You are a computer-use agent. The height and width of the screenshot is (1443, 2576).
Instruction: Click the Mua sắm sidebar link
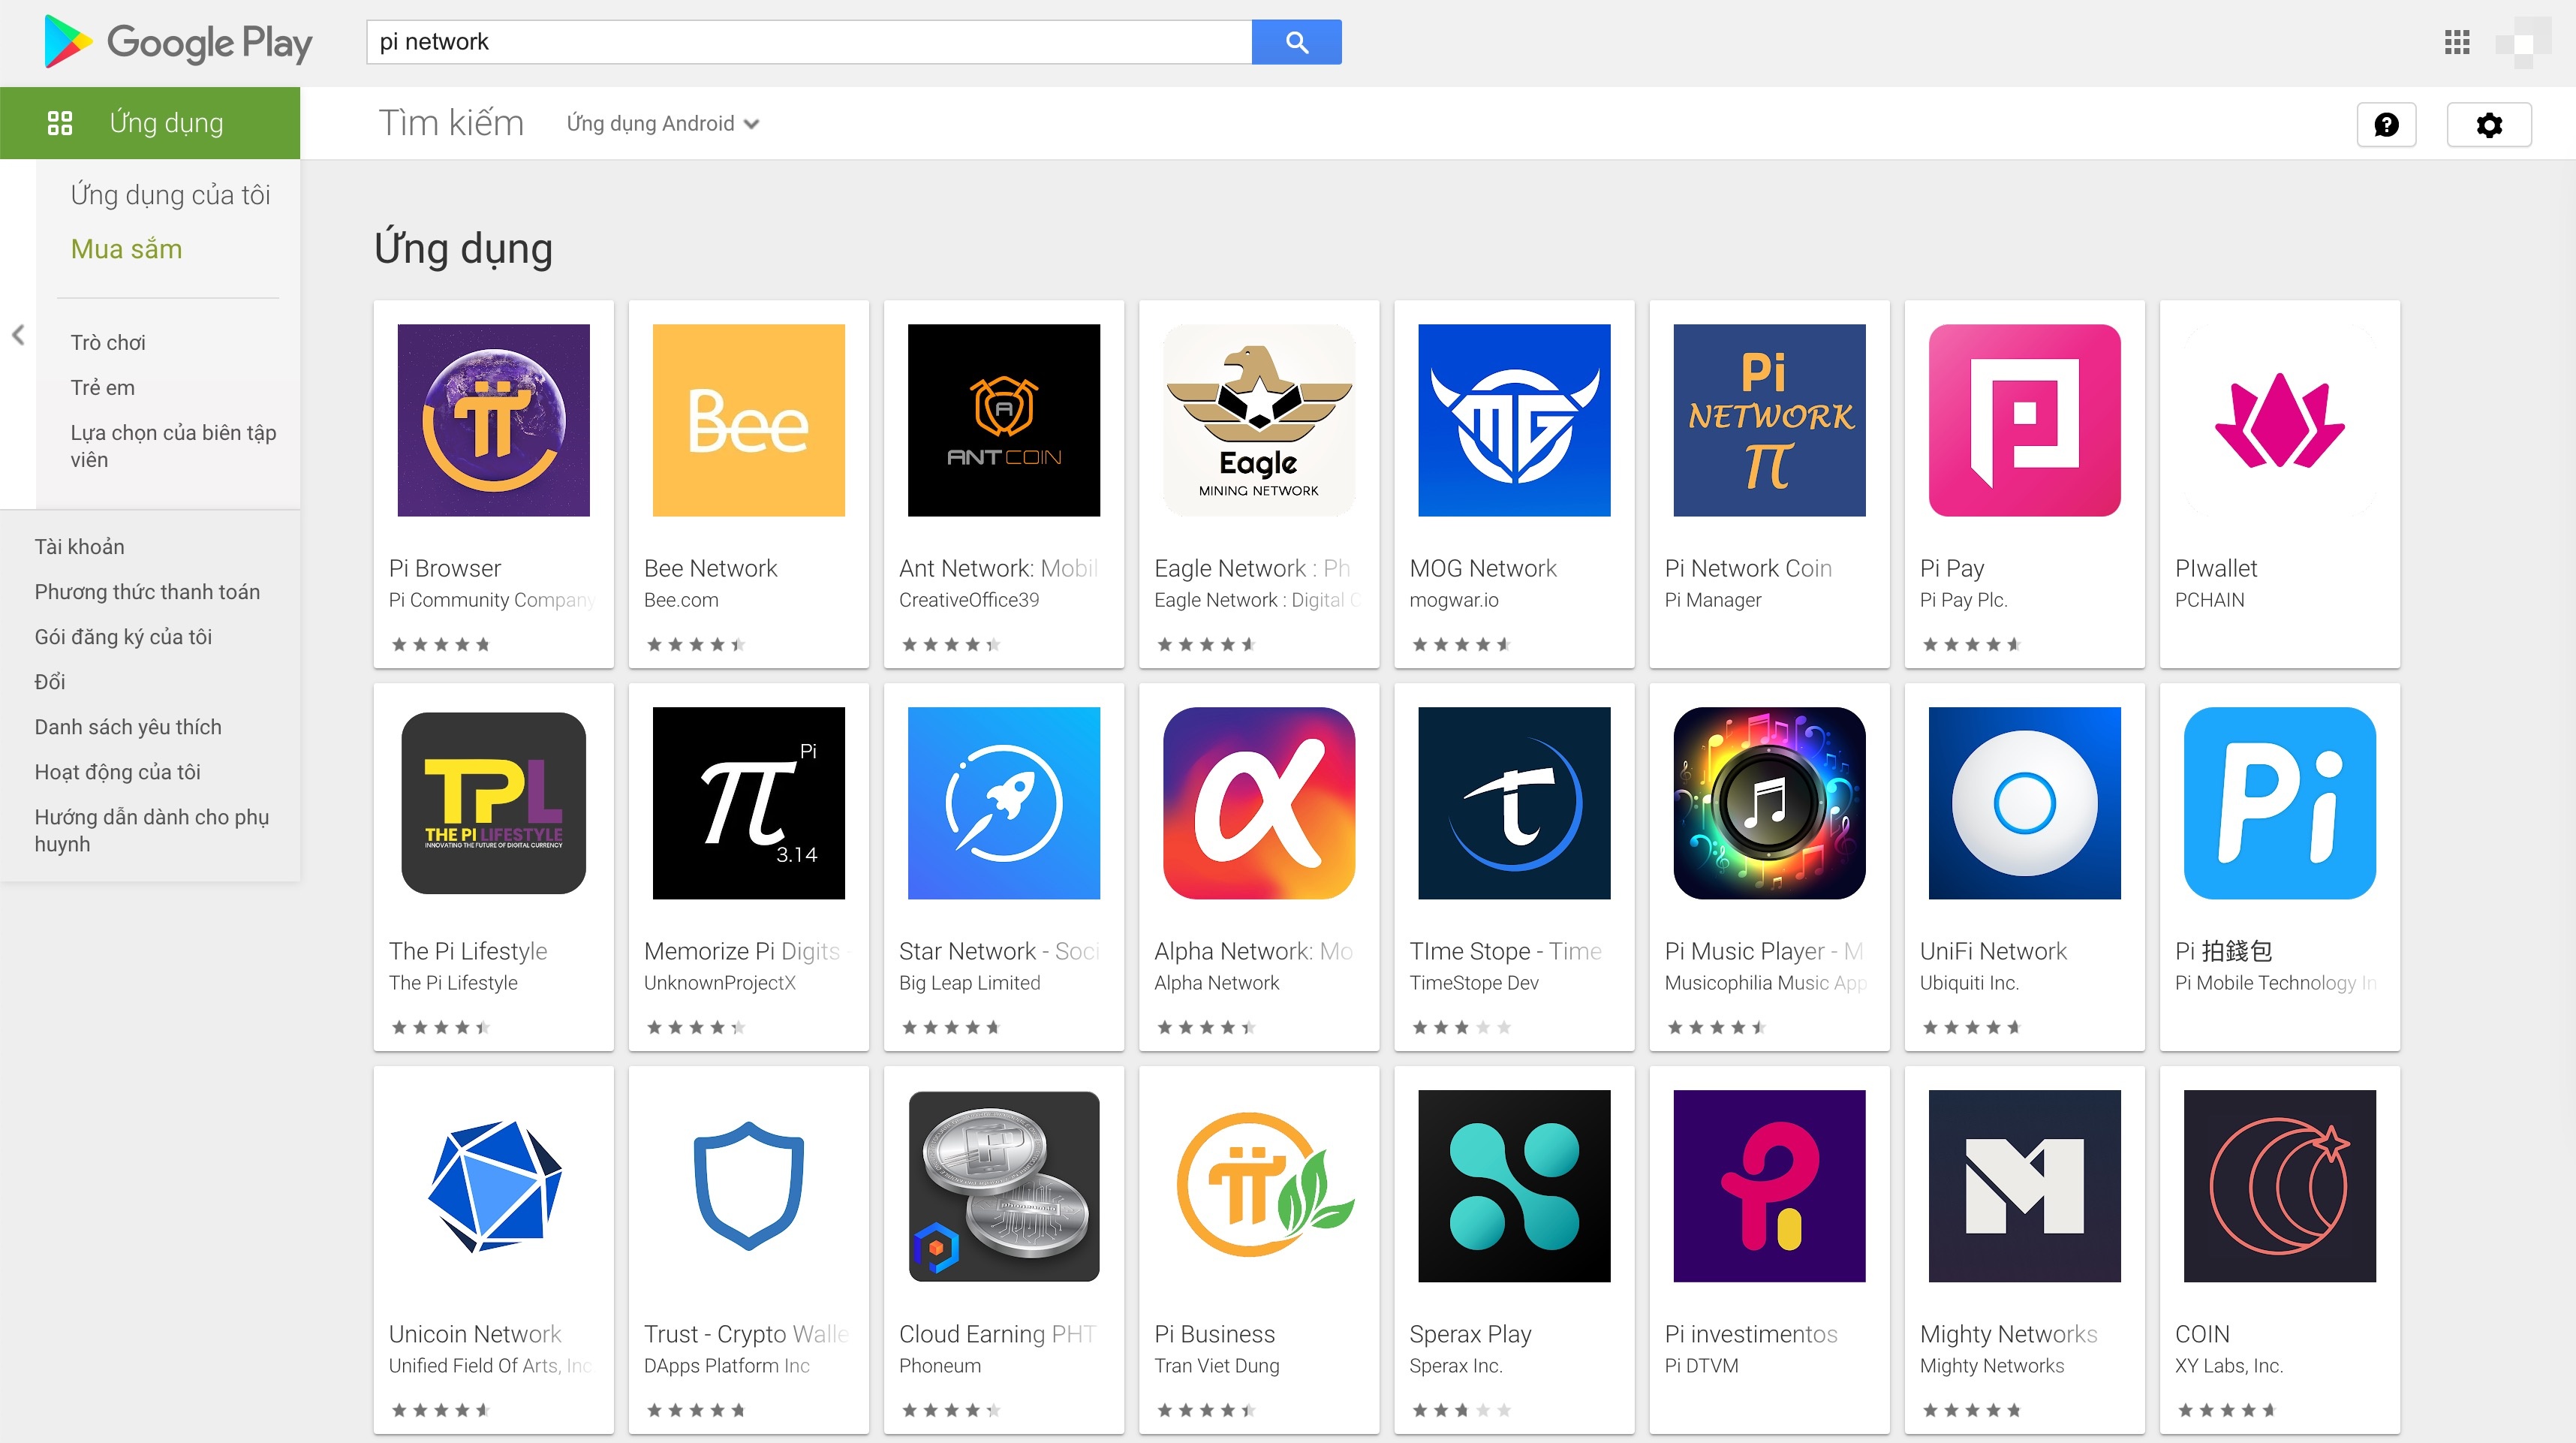tap(126, 249)
